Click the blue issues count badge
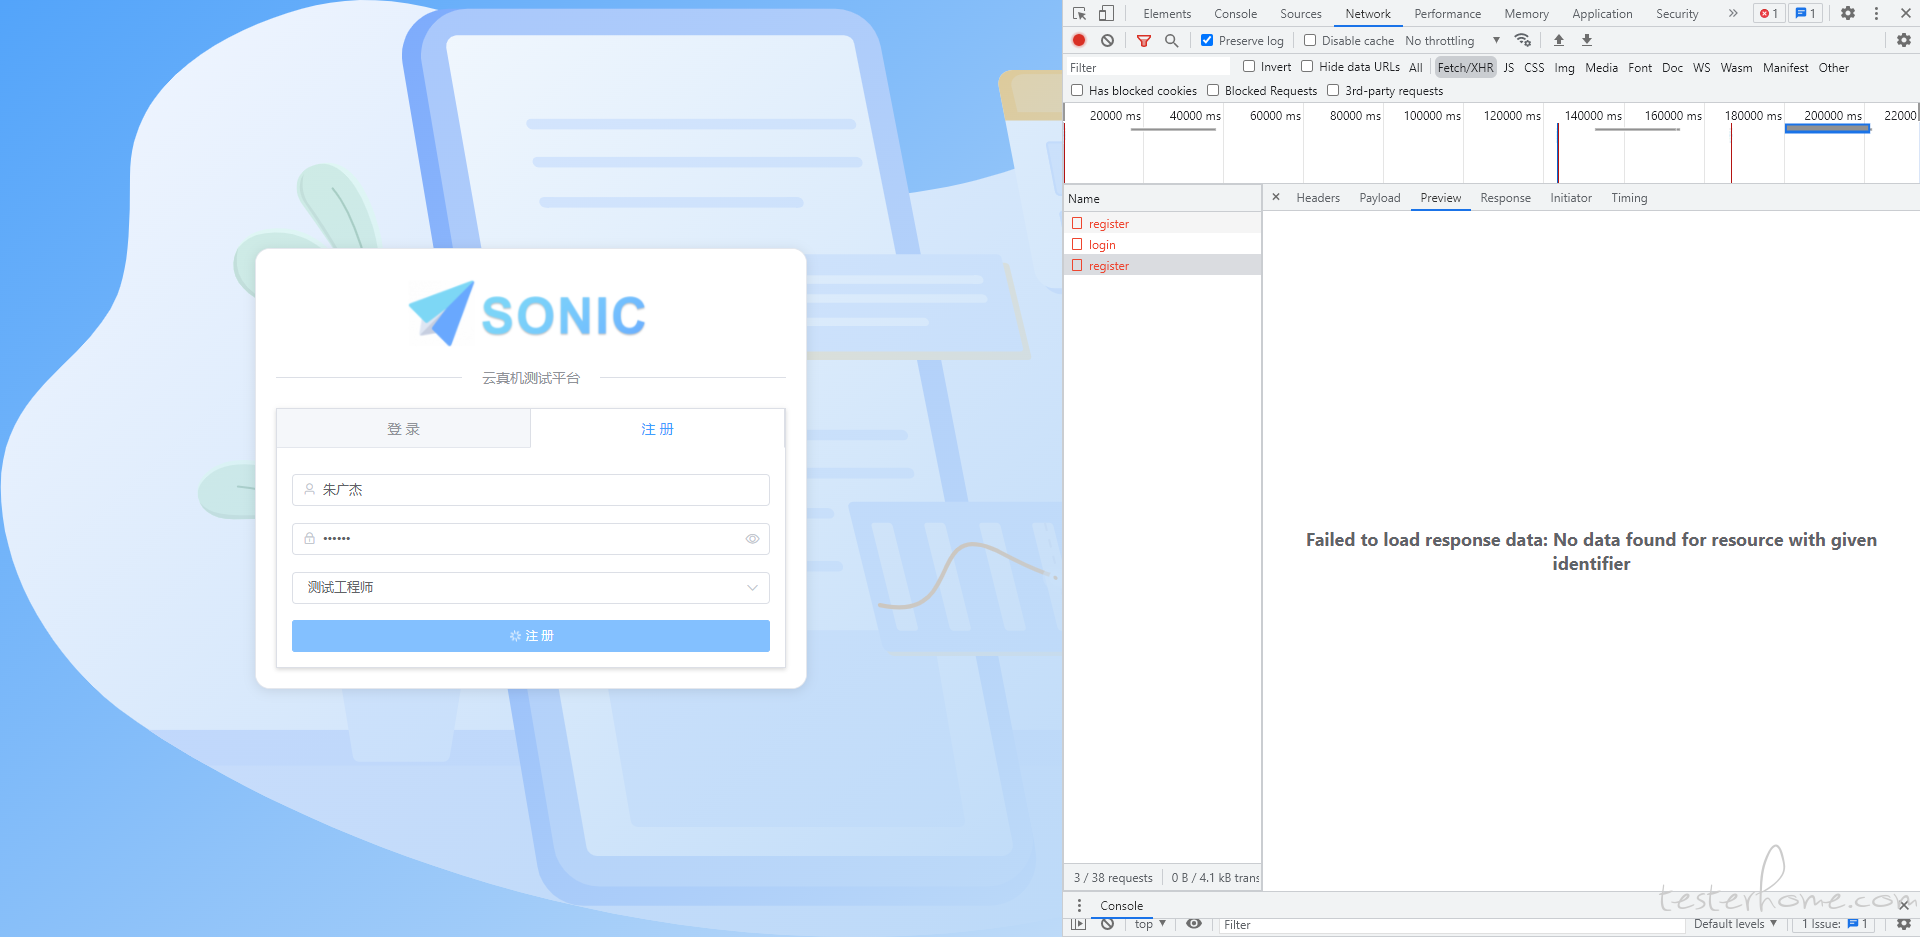The width and height of the screenshot is (1920, 937). (x=1806, y=13)
